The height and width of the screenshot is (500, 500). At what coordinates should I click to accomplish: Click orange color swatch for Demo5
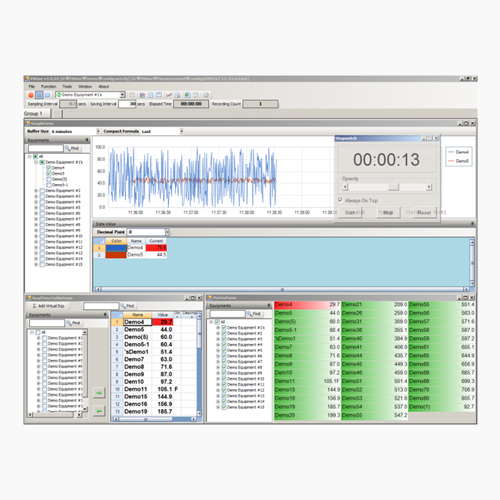coord(116,255)
